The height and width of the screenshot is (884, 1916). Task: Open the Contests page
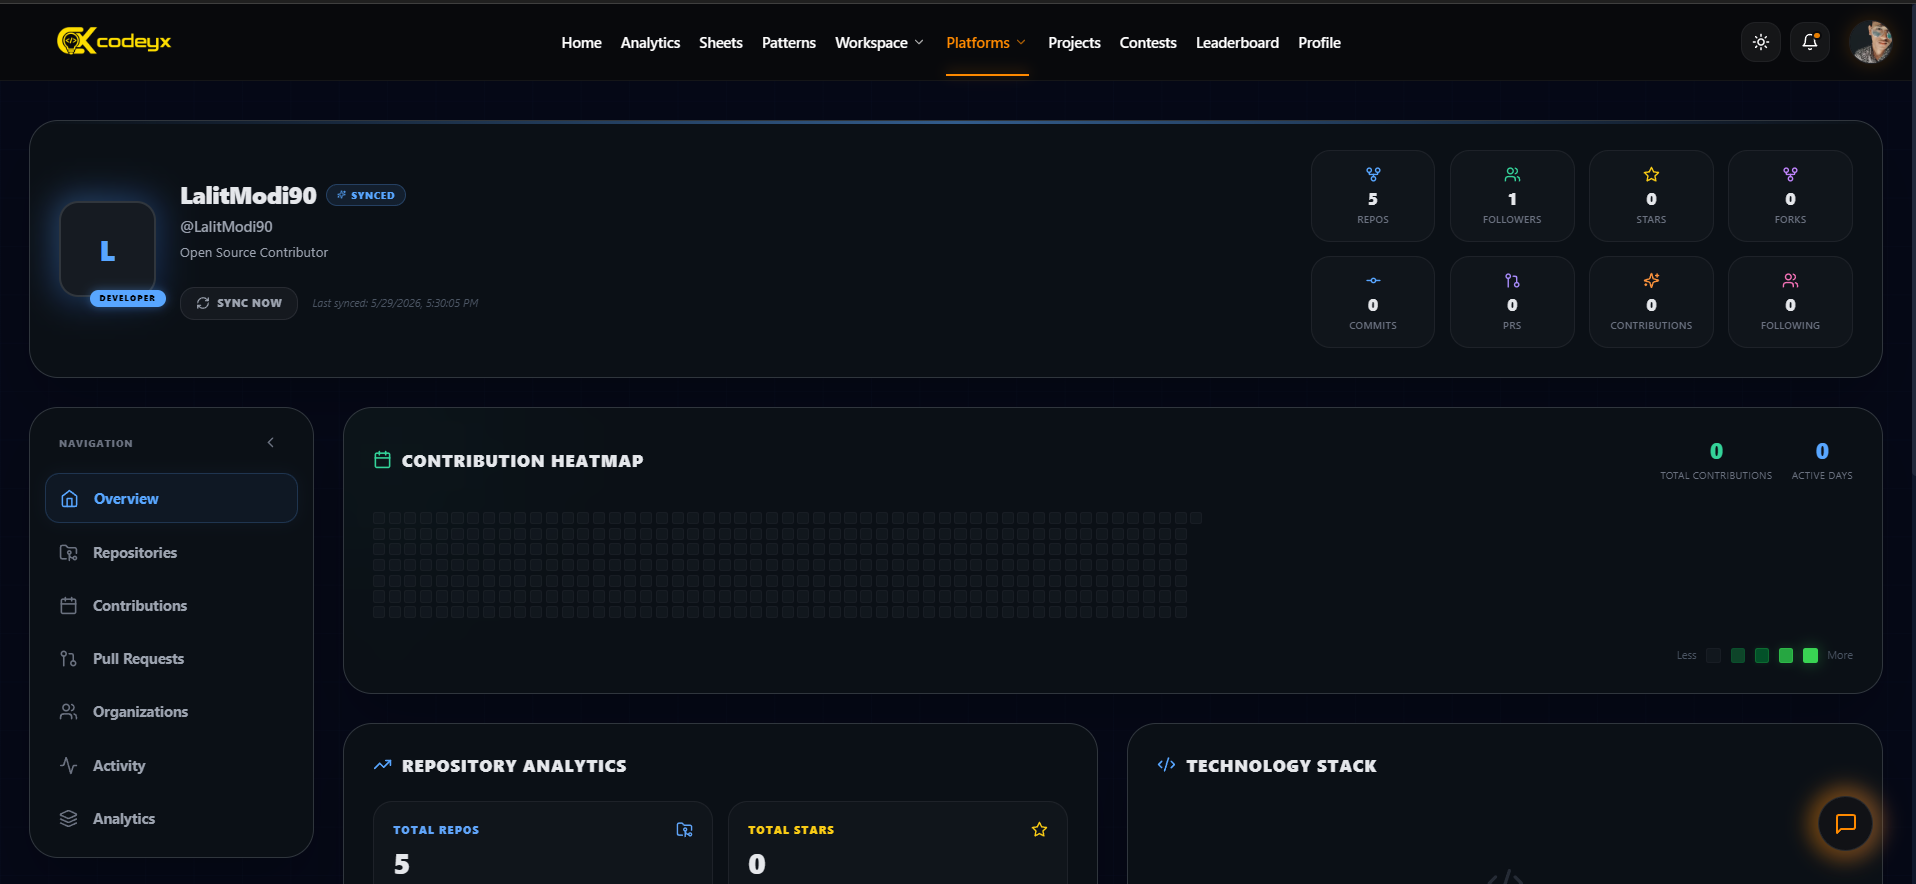pos(1147,43)
